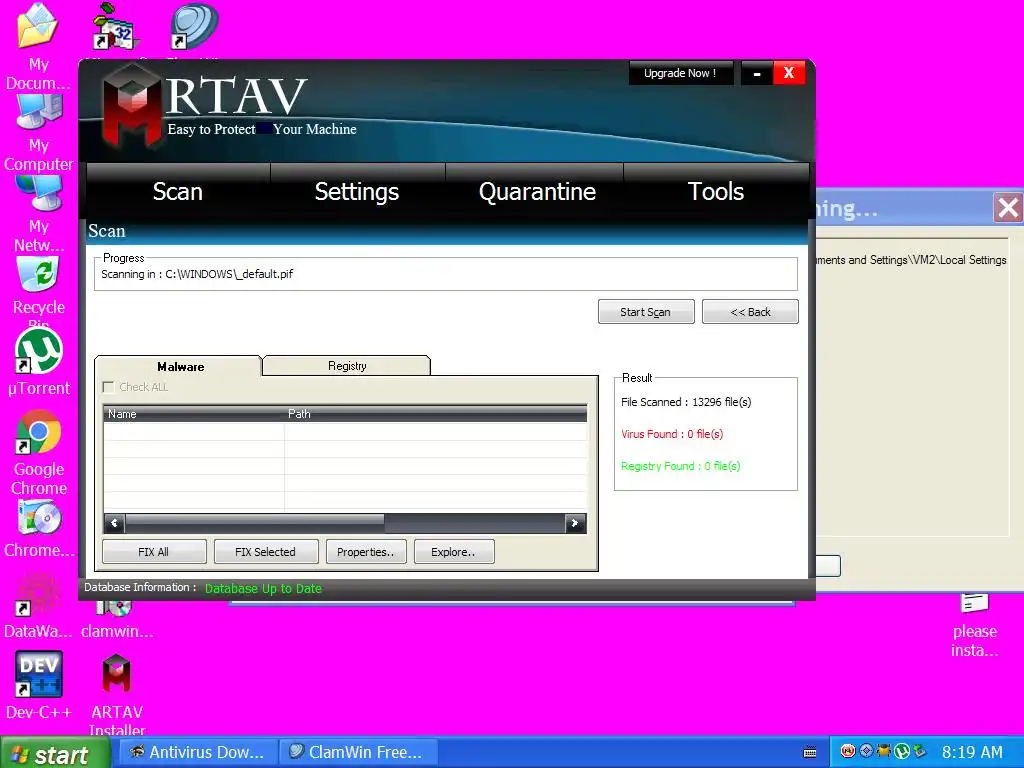The width and height of the screenshot is (1024, 768).
Task: Click the on-screen keyboard taskbar icon
Action: [x=810, y=752]
